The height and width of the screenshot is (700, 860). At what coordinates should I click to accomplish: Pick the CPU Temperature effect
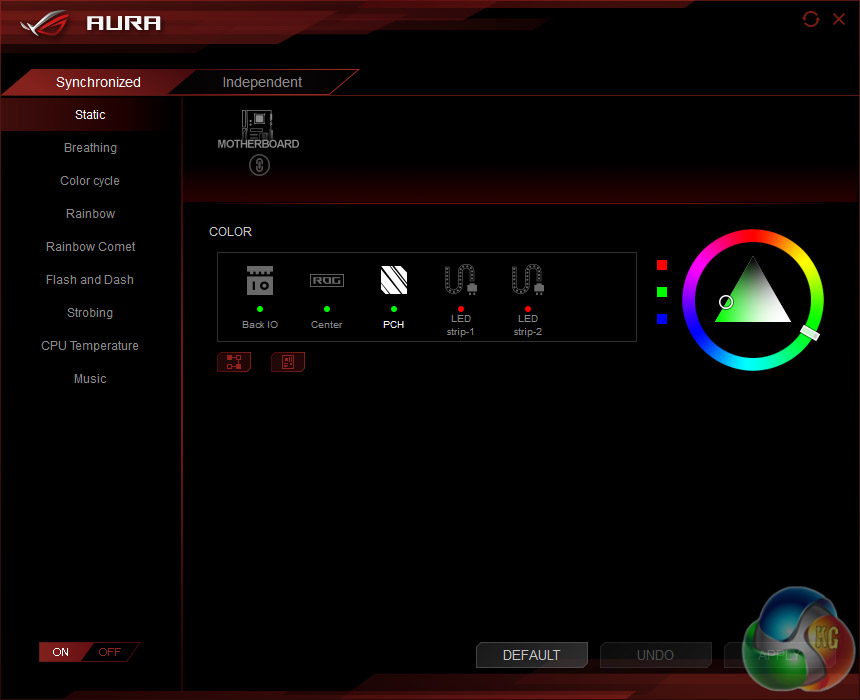click(x=90, y=346)
